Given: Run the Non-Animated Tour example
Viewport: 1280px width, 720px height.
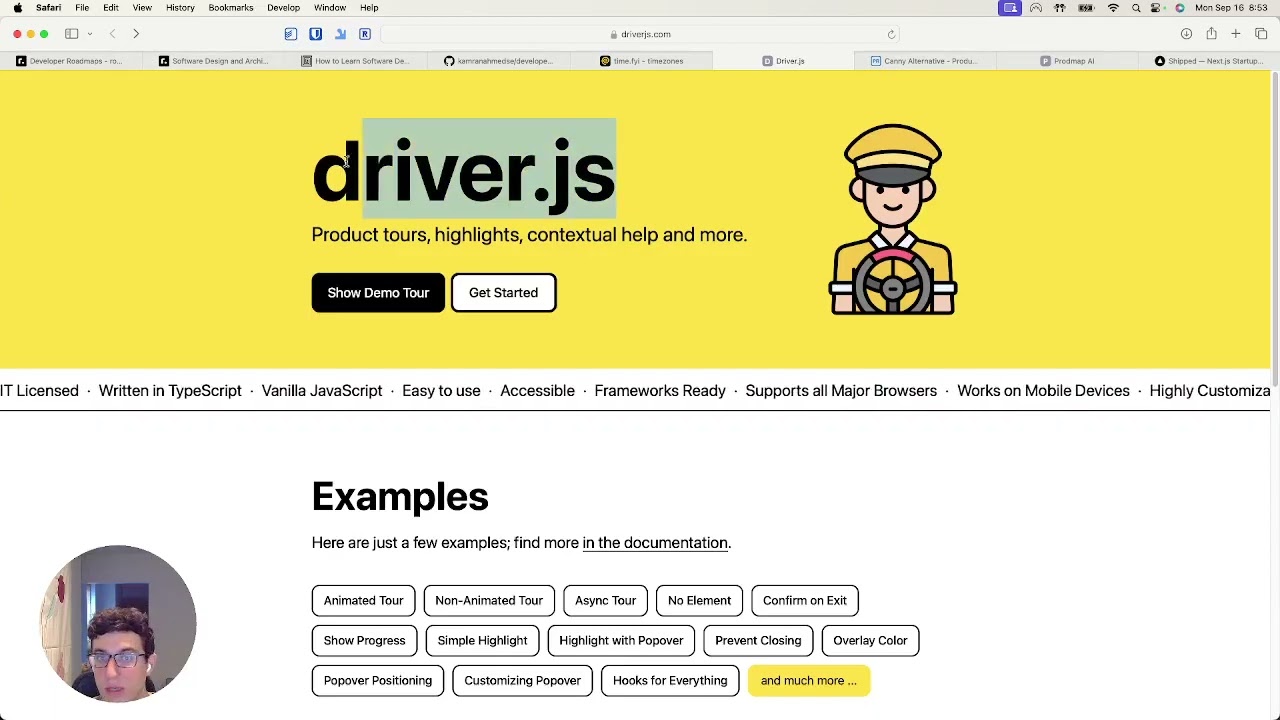Looking at the screenshot, I should coord(489,601).
